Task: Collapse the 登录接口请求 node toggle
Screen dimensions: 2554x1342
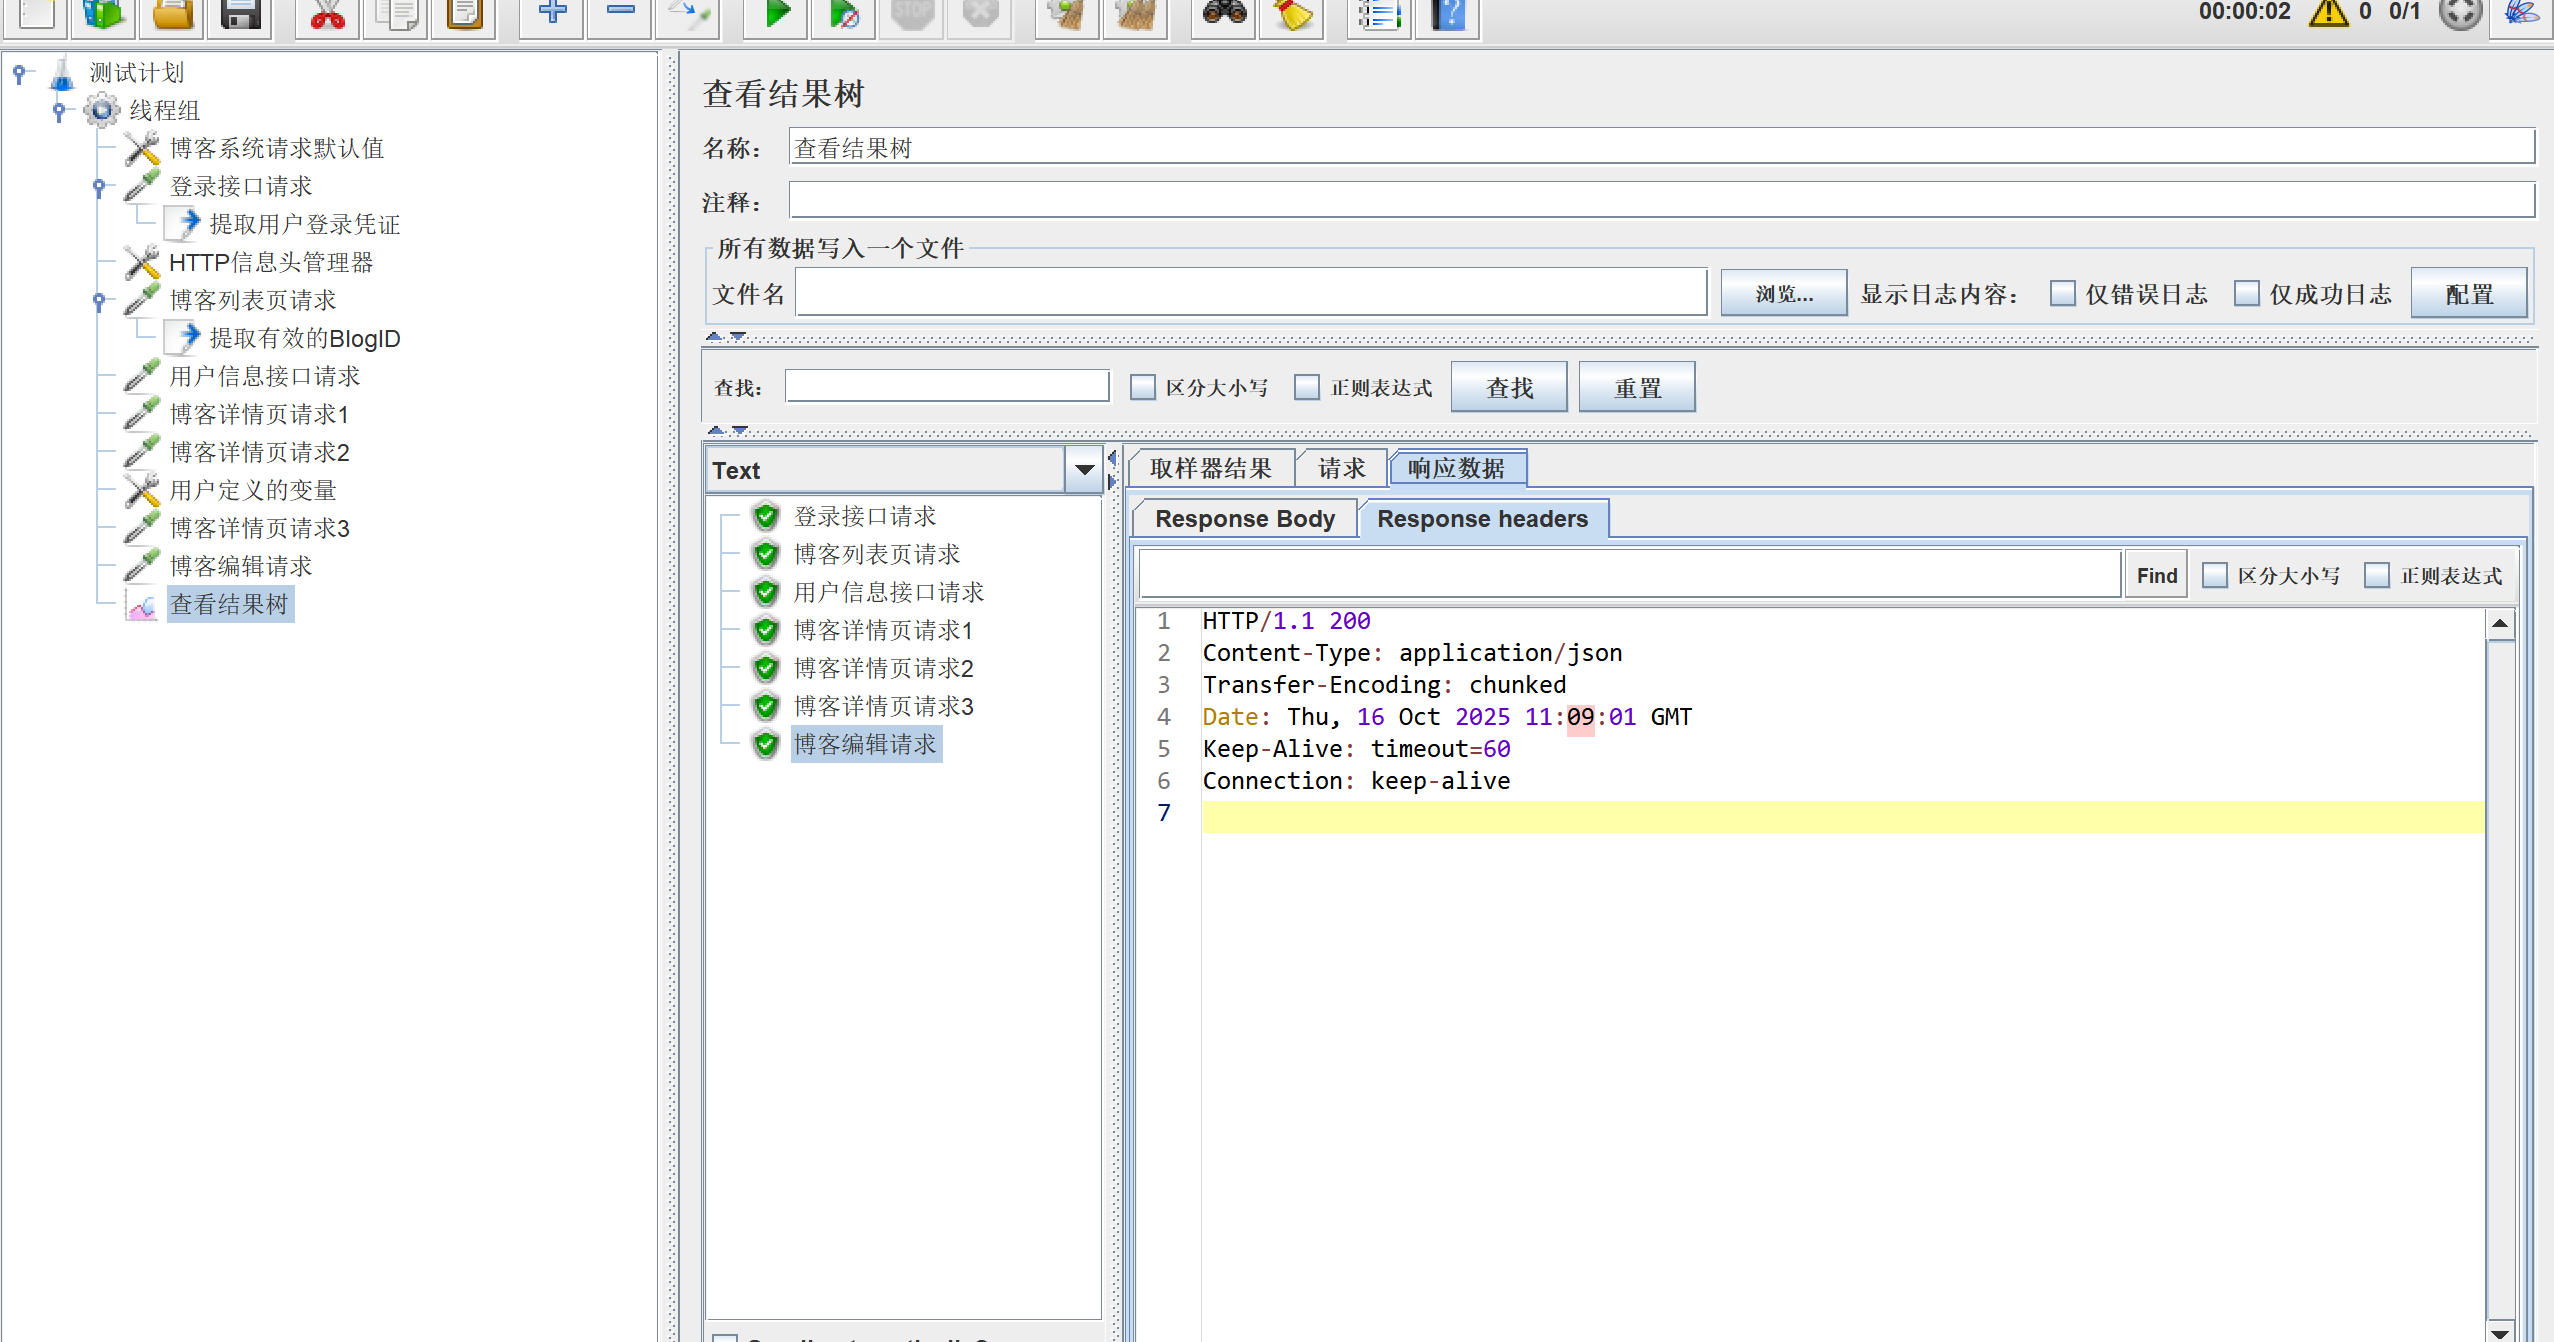Action: (99, 186)
